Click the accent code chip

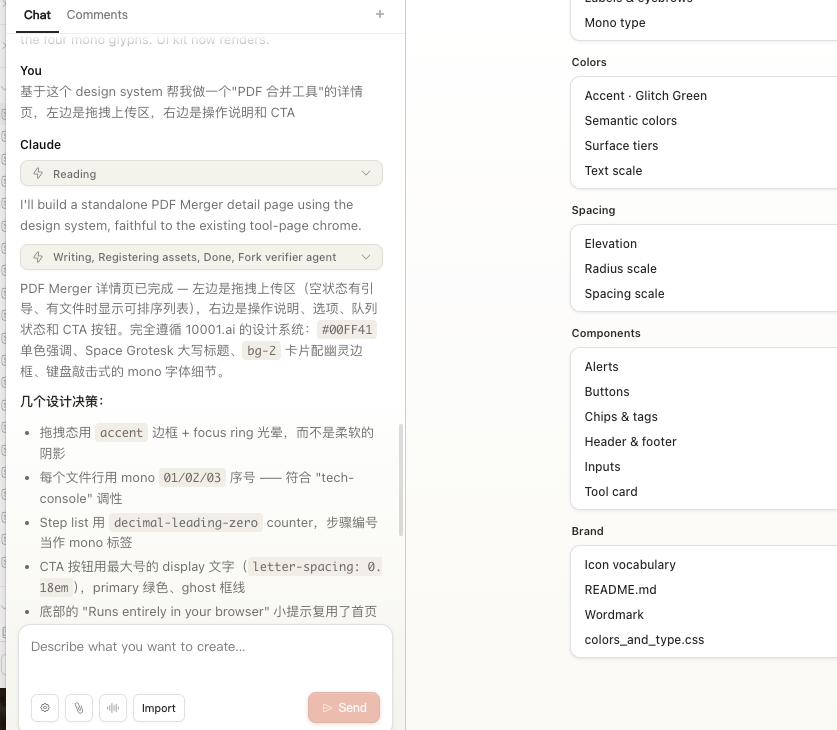pos(121,432)
